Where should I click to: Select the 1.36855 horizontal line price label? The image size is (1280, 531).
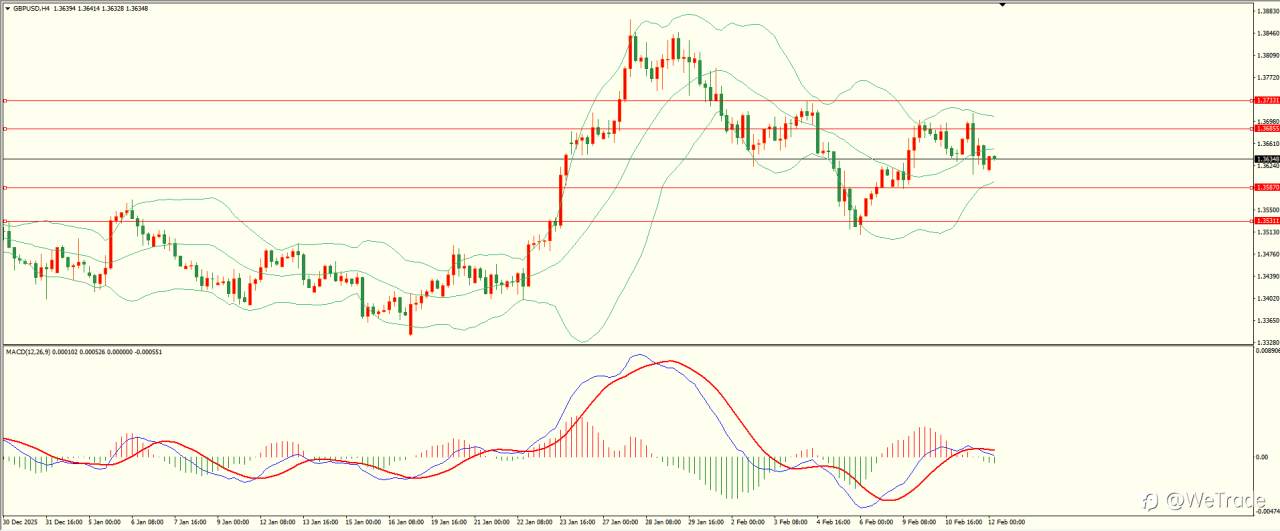[1267, 128]
